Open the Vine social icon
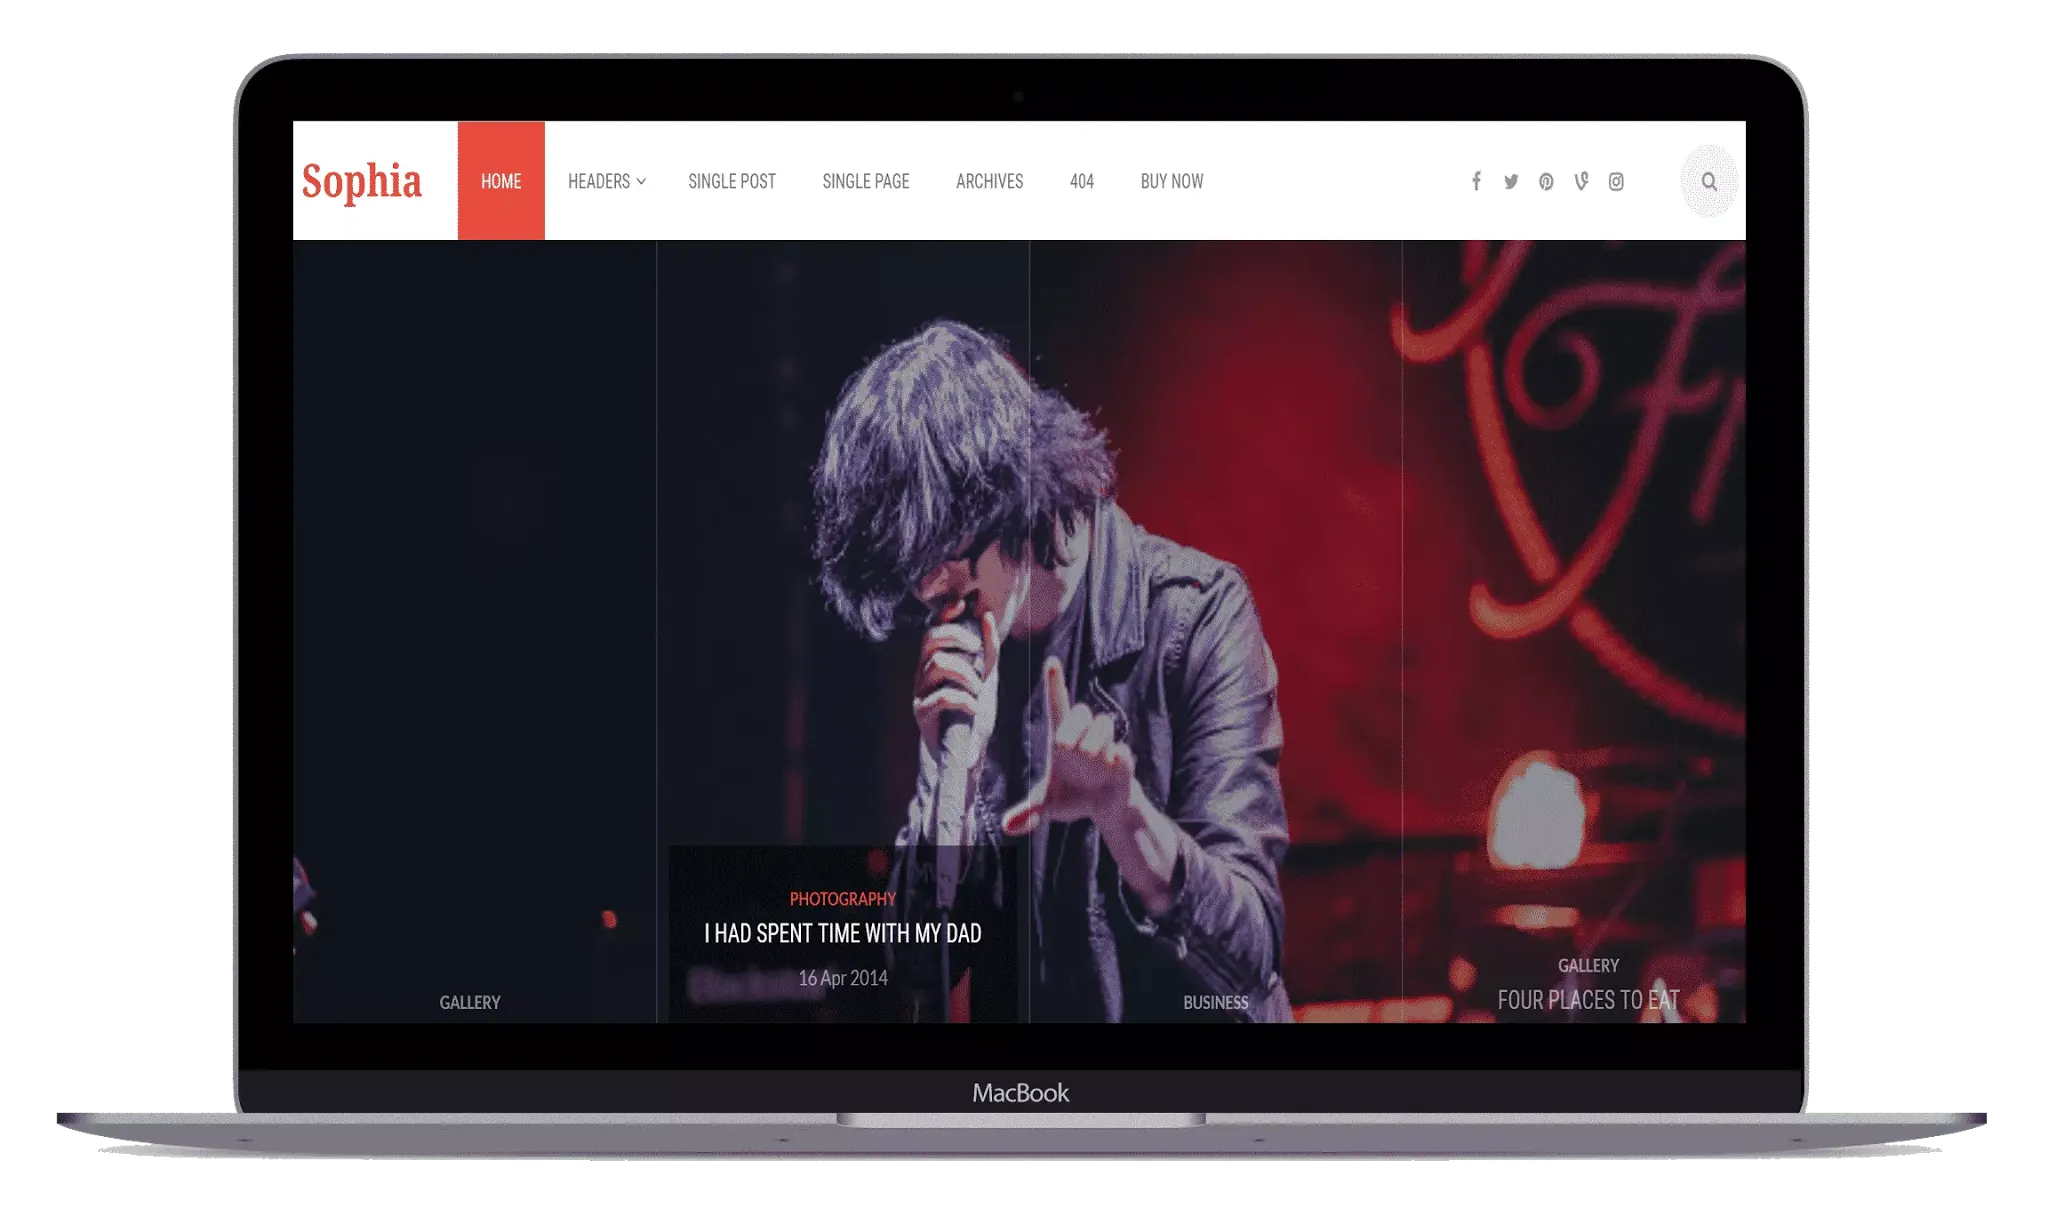 1581,181
